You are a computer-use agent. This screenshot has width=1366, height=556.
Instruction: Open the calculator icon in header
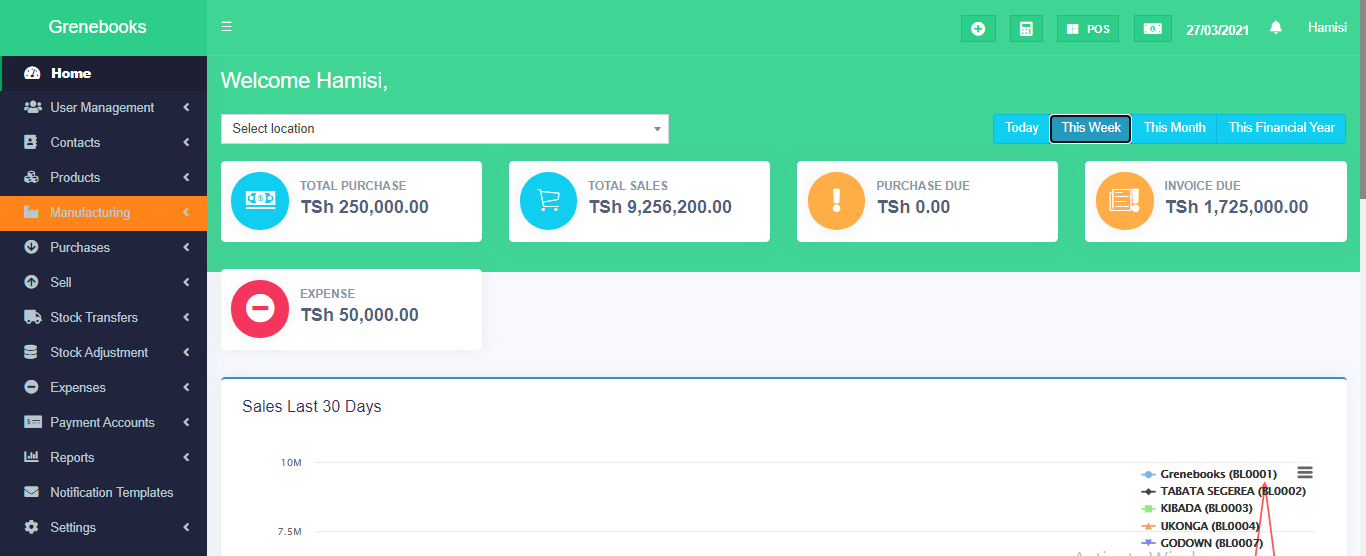pyautogui.click(x=1026, y=29)
